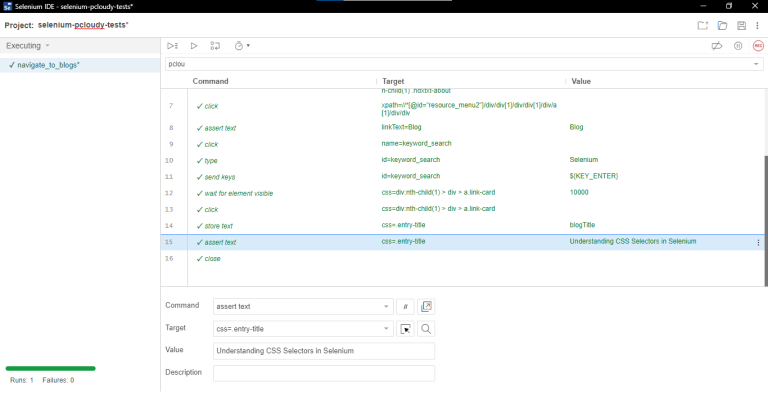Expand the Target dropdown list

point(387,329)
